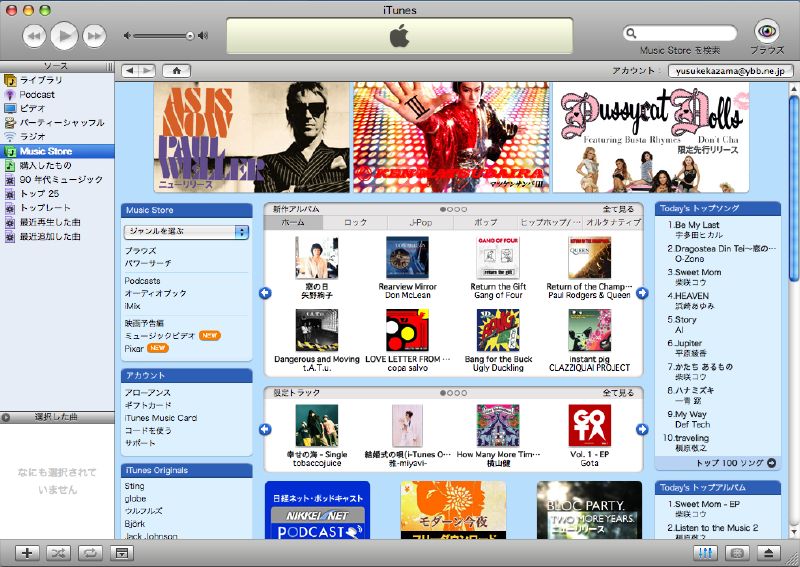Select 最近再生した曲 smart playlist
The width and height of the screenshot is (800, 567).
coord(57,222)
